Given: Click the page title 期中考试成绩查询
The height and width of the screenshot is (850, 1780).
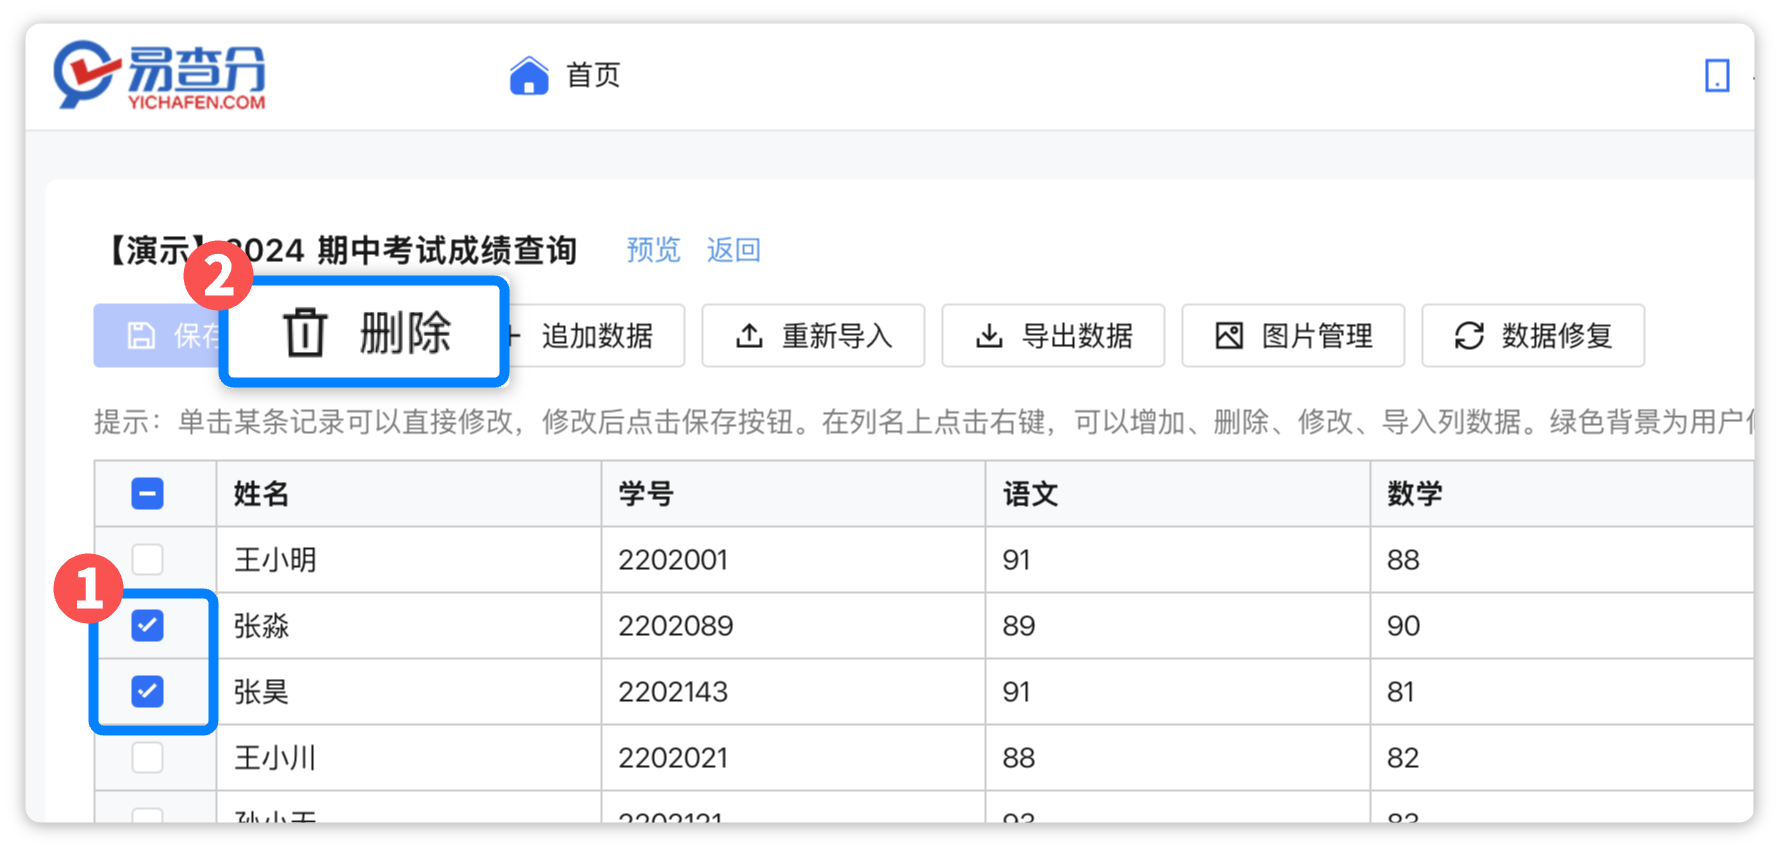Looking at the screenshot, I should click(x=447, y=250).
